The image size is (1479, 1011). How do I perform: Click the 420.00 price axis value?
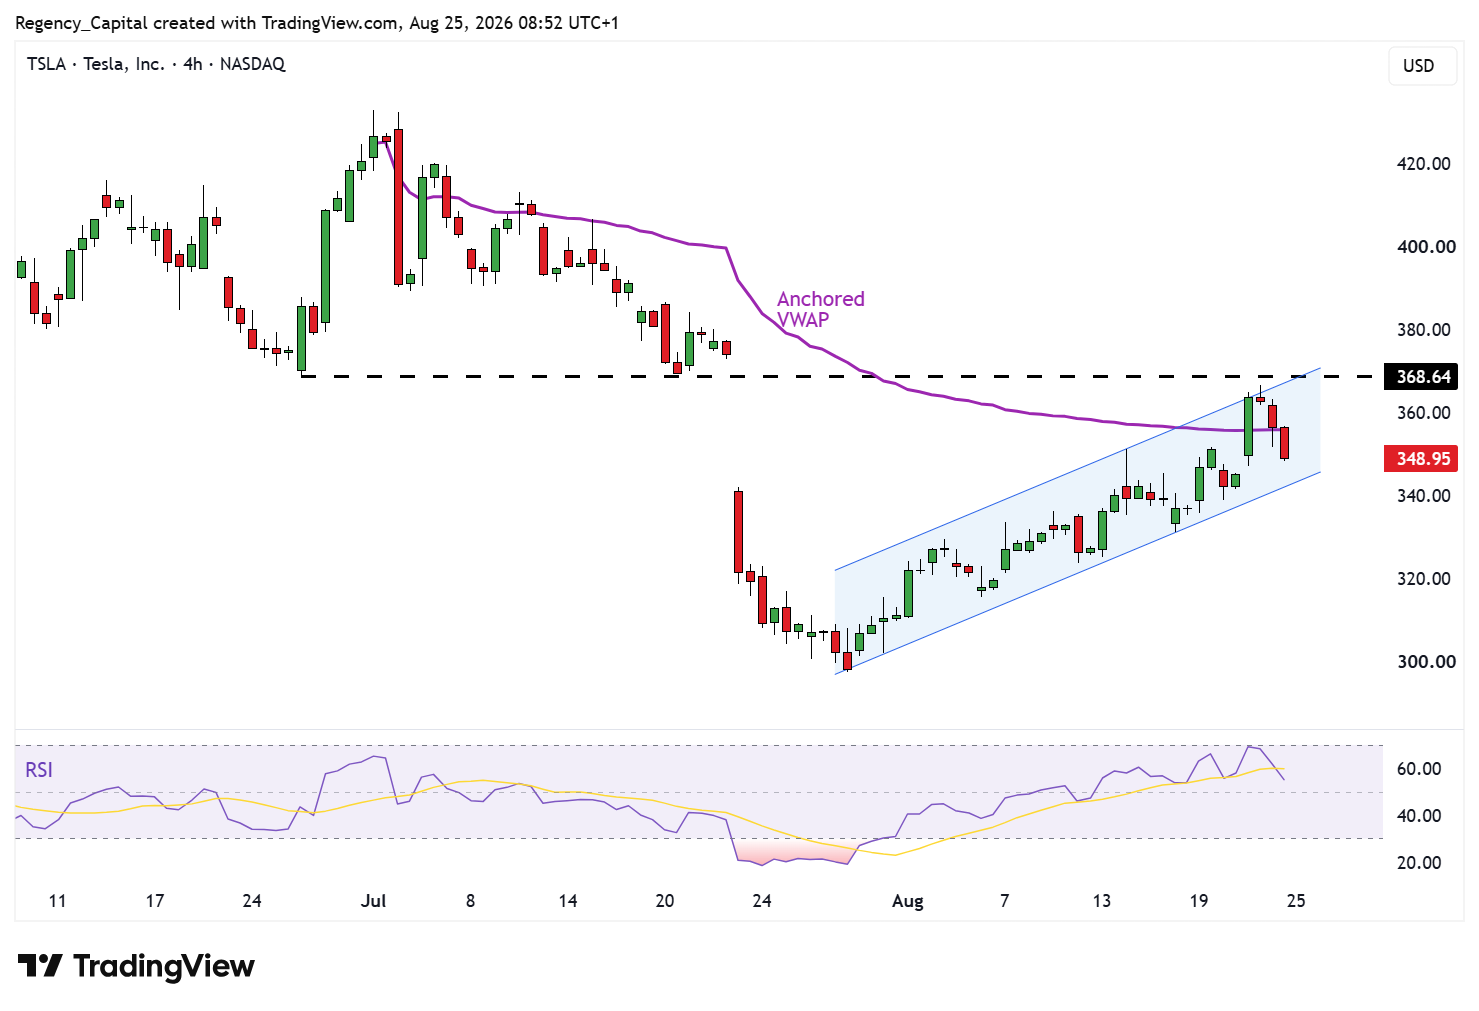pyautogui.click(x=1424, y=164)
